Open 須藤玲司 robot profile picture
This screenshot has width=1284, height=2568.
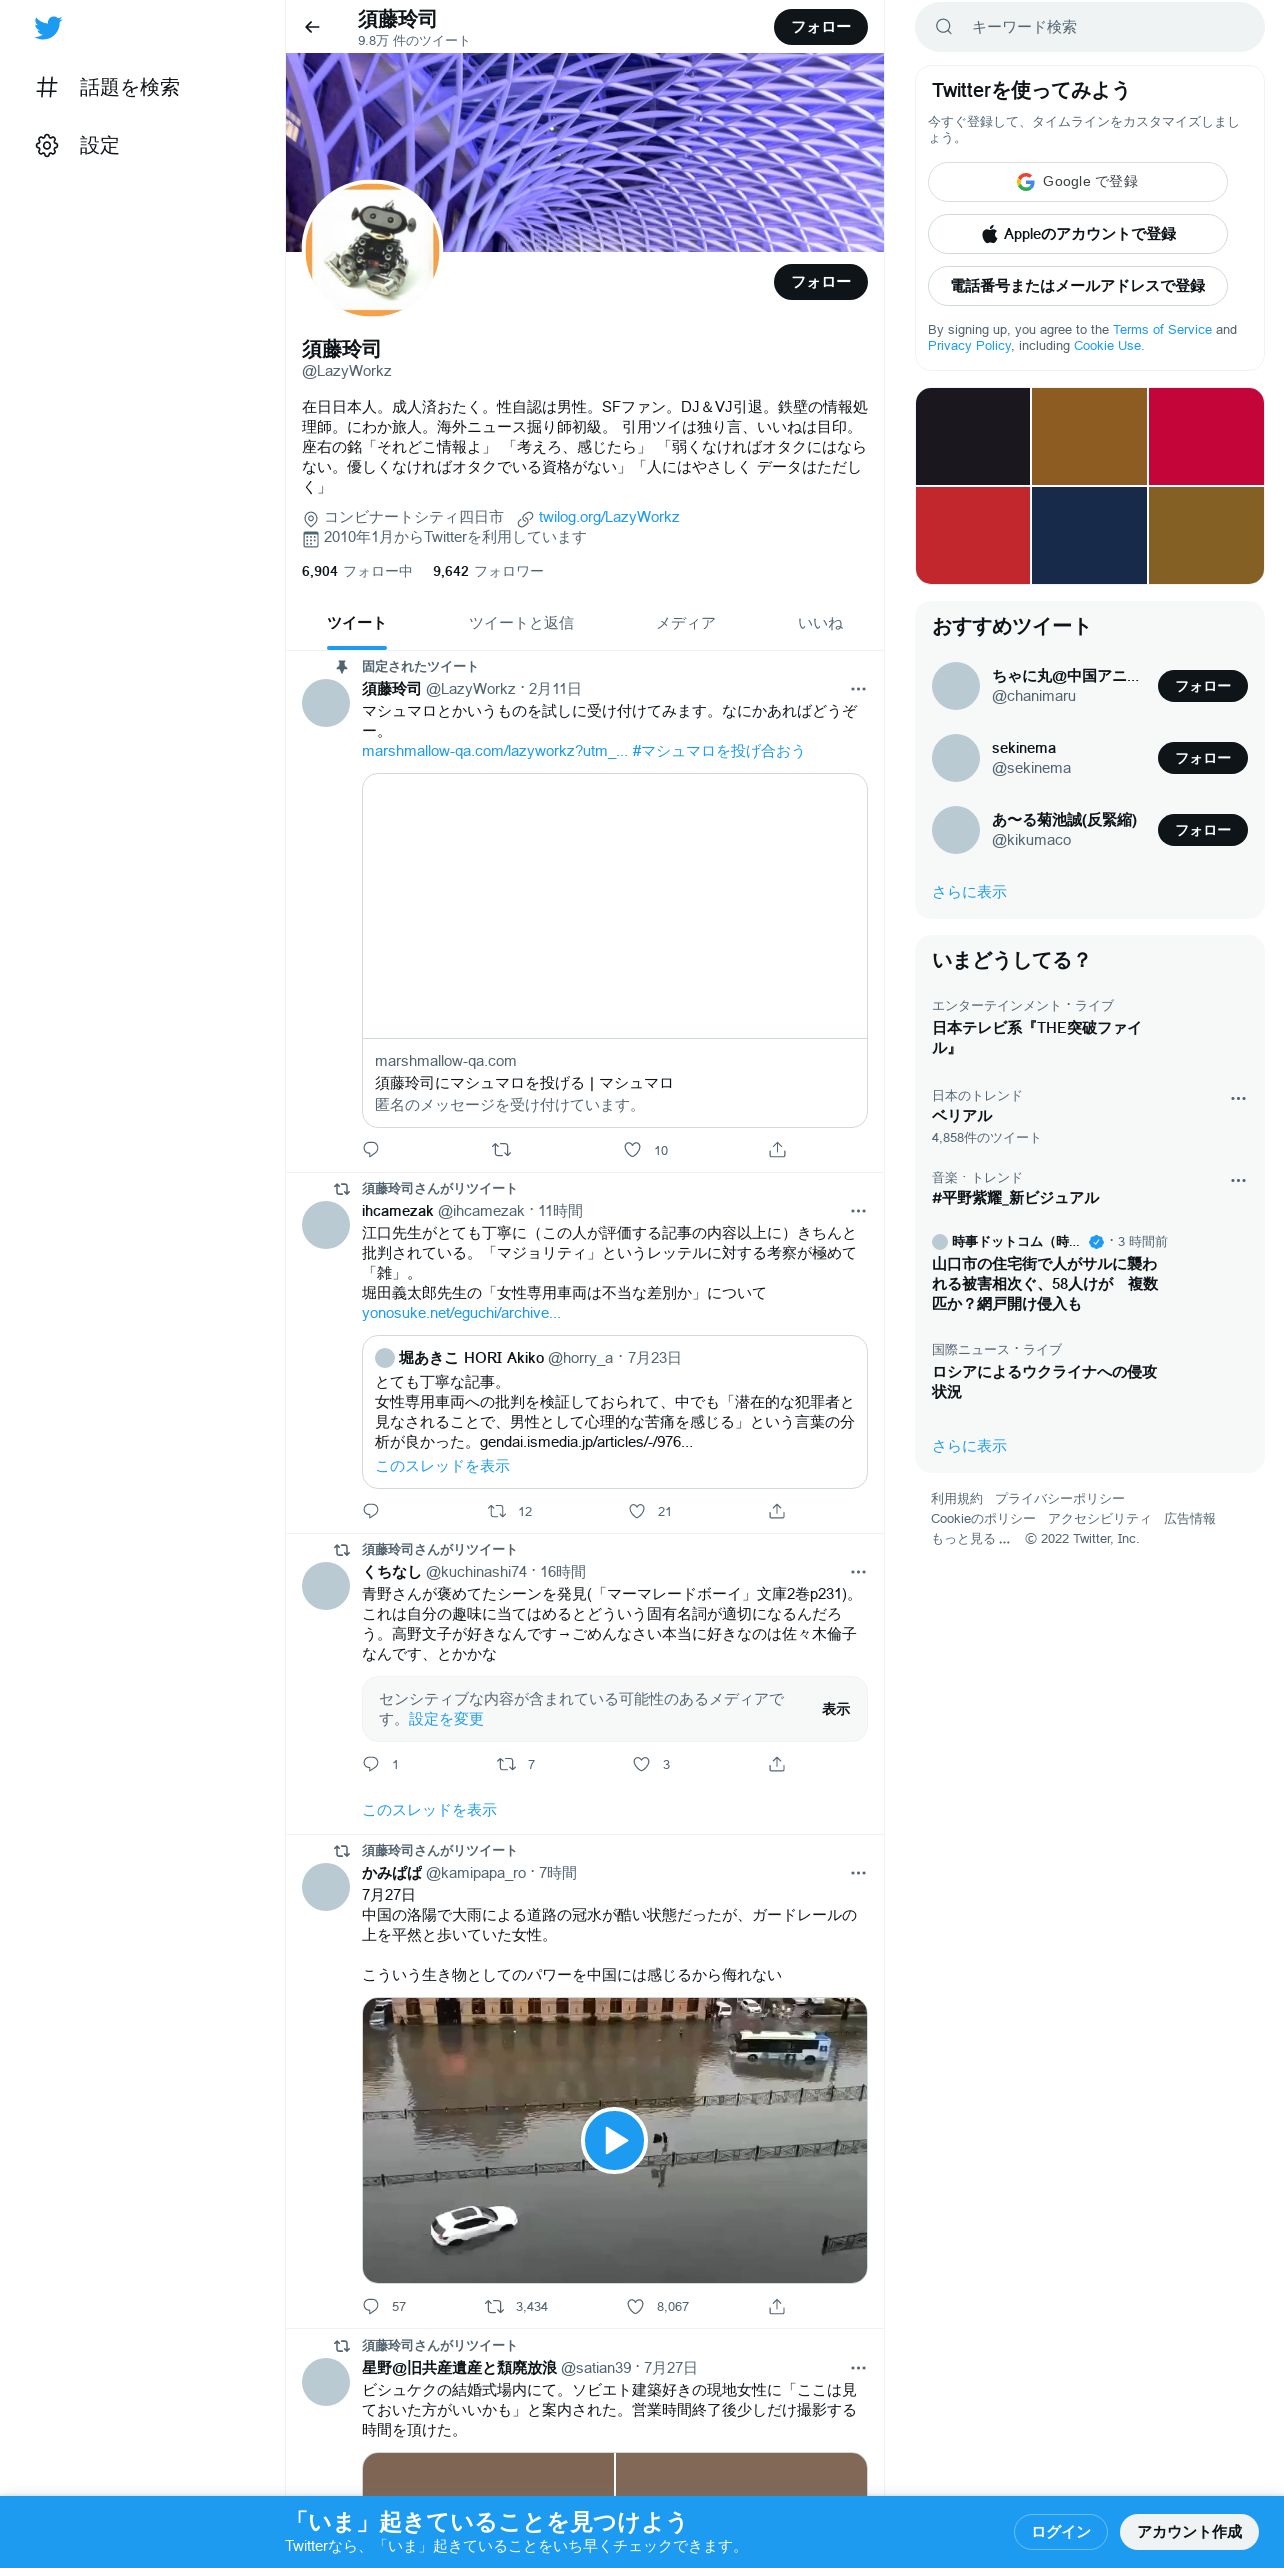pyautogui.click(x=372, y=248)
